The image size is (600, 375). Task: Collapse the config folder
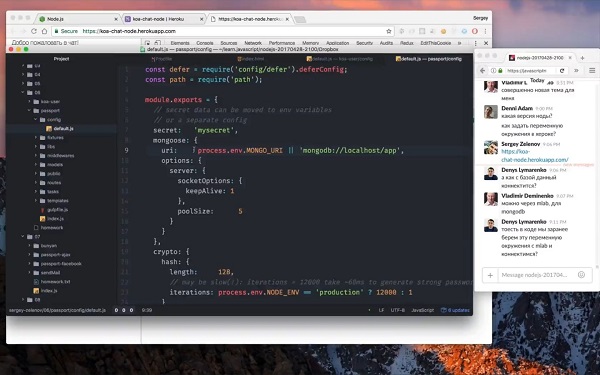click(x=36, y=119)
